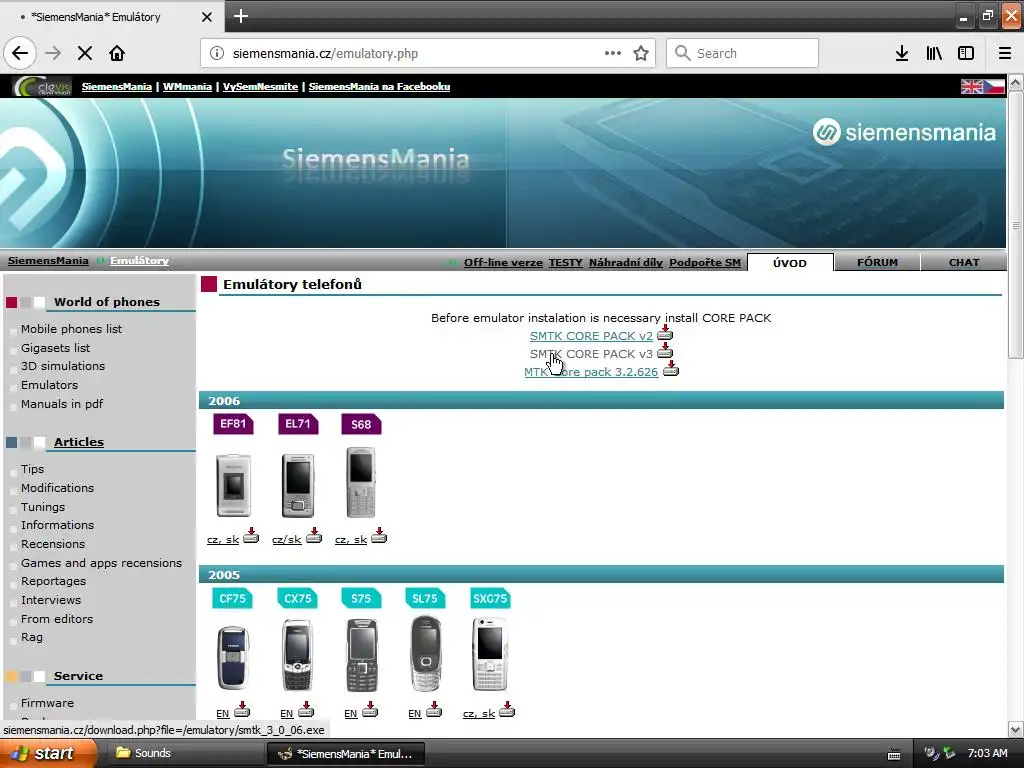
Task: Click the taskbar clock showing 7:03 AM
Action: coord(987,754)
